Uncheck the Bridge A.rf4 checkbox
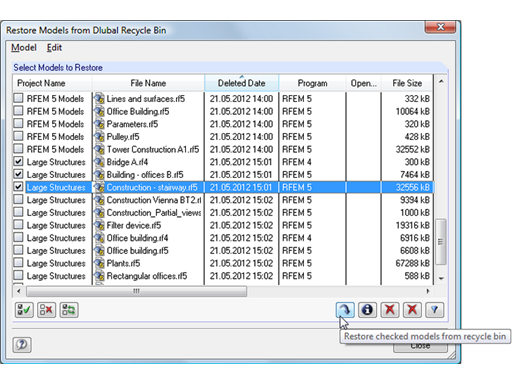The height and width of the screenshot is (385, 512). pyautogui.click(x=19, y=161)
